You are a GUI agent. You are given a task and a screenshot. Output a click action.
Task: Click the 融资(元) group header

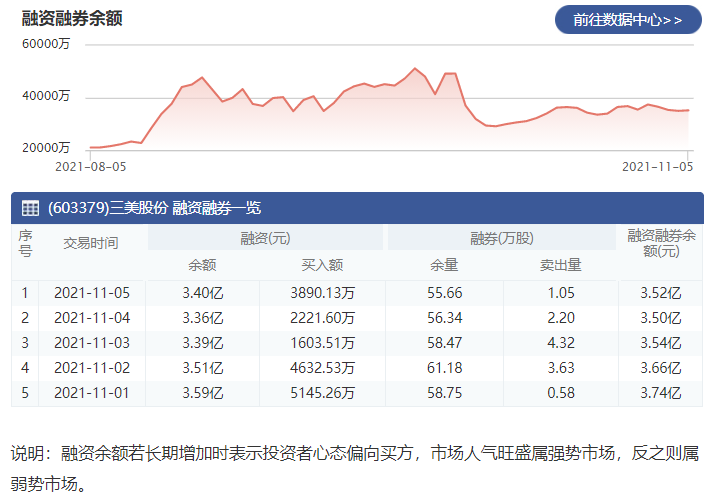tap(265, 238)
